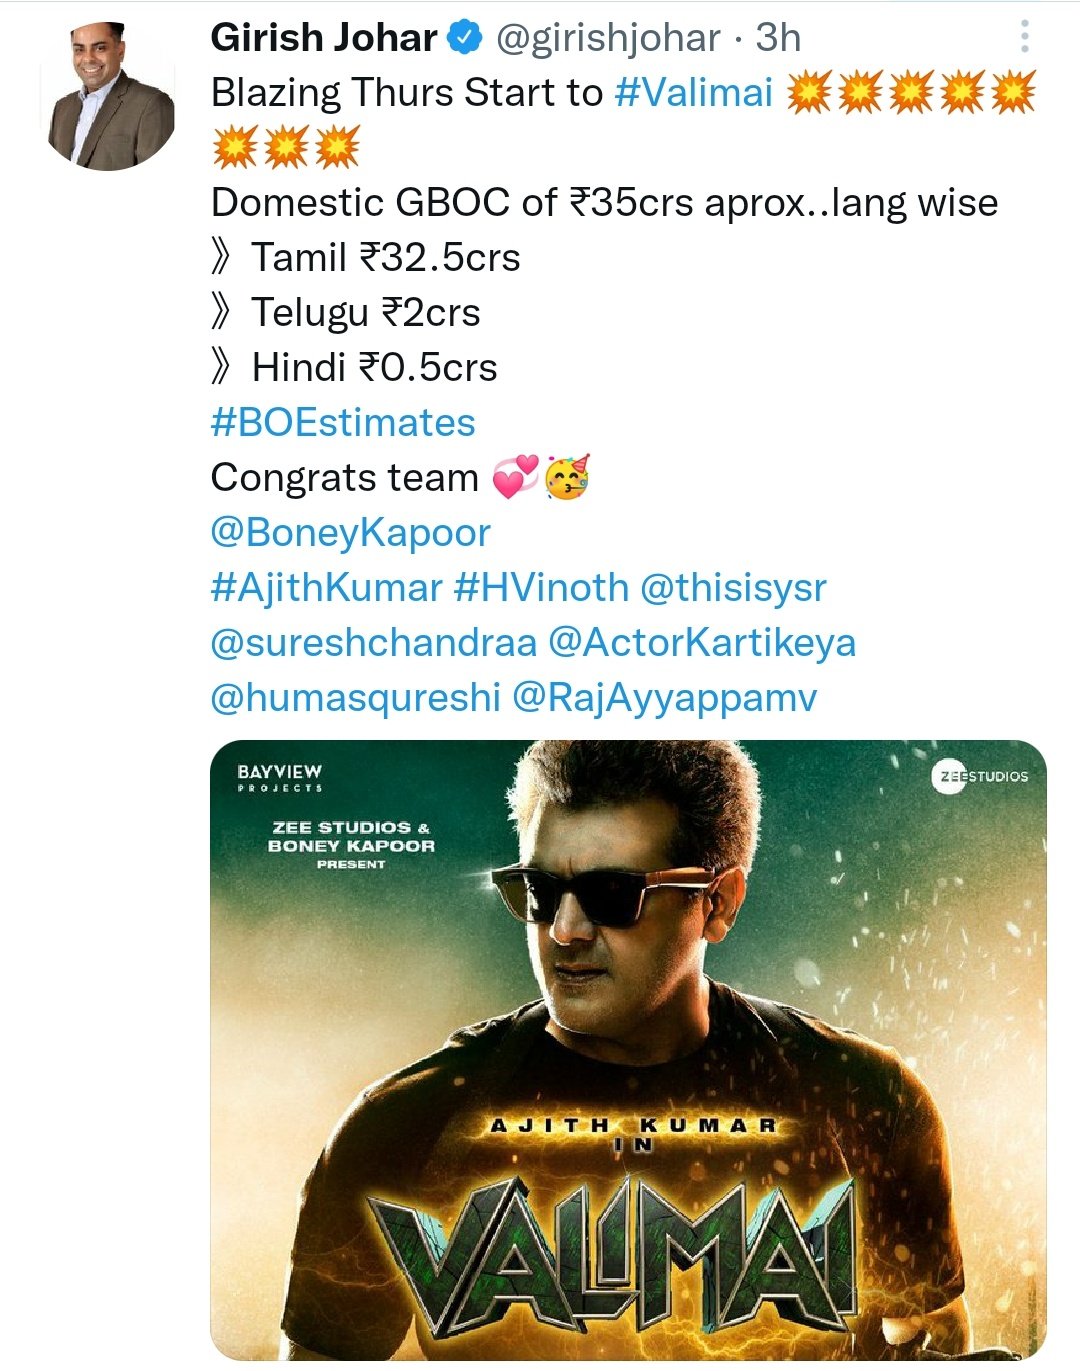Open the tweet's three-dot more menu
The width and height of the screenshot is (1080, 1371).
1024,37
